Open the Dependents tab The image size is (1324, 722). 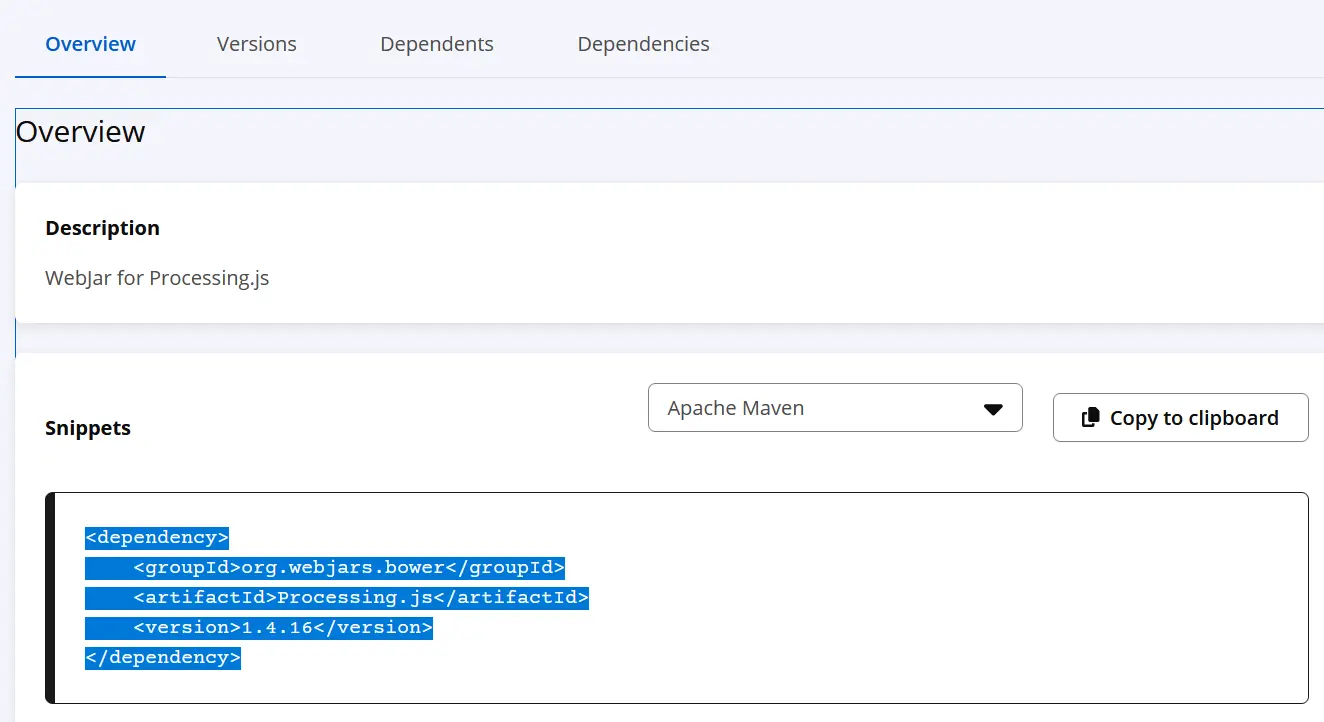[x=436, y=44]
